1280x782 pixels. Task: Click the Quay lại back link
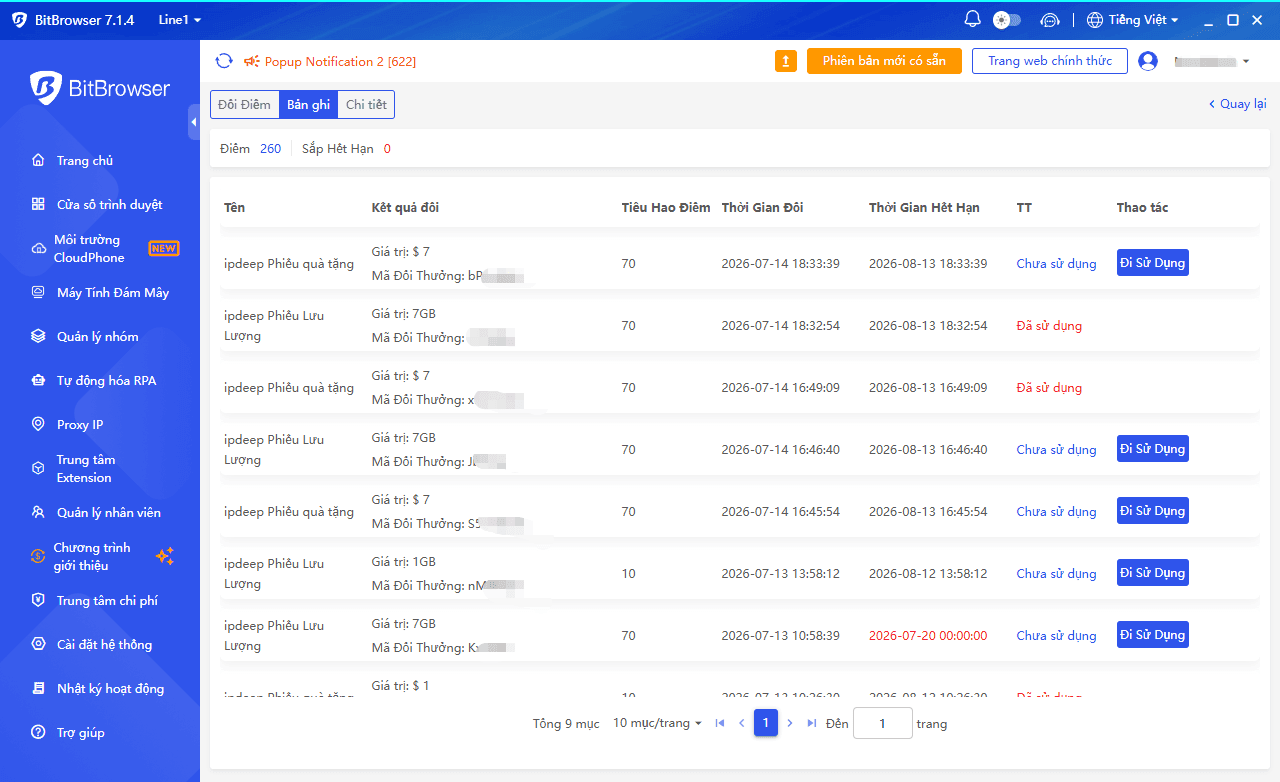click(1237, 104)
